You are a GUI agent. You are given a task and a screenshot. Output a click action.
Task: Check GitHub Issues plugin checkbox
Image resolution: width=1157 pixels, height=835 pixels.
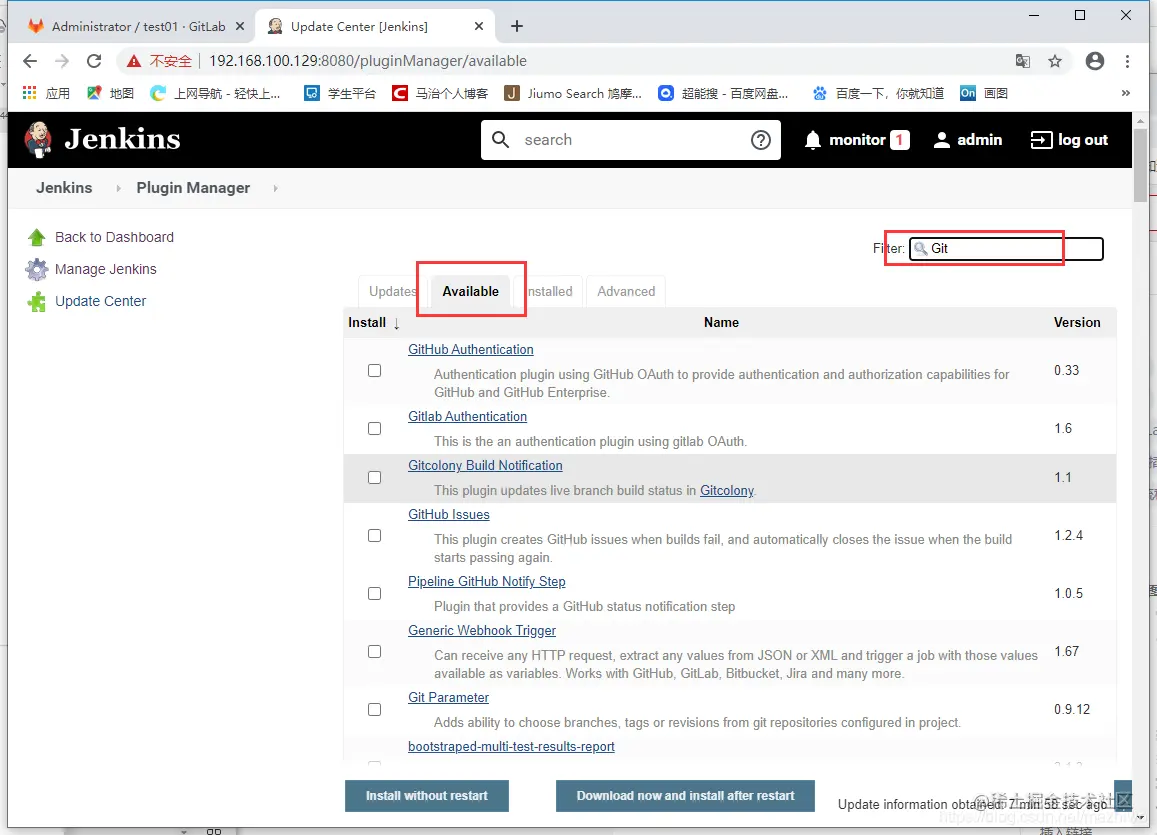tap(375, 536)
